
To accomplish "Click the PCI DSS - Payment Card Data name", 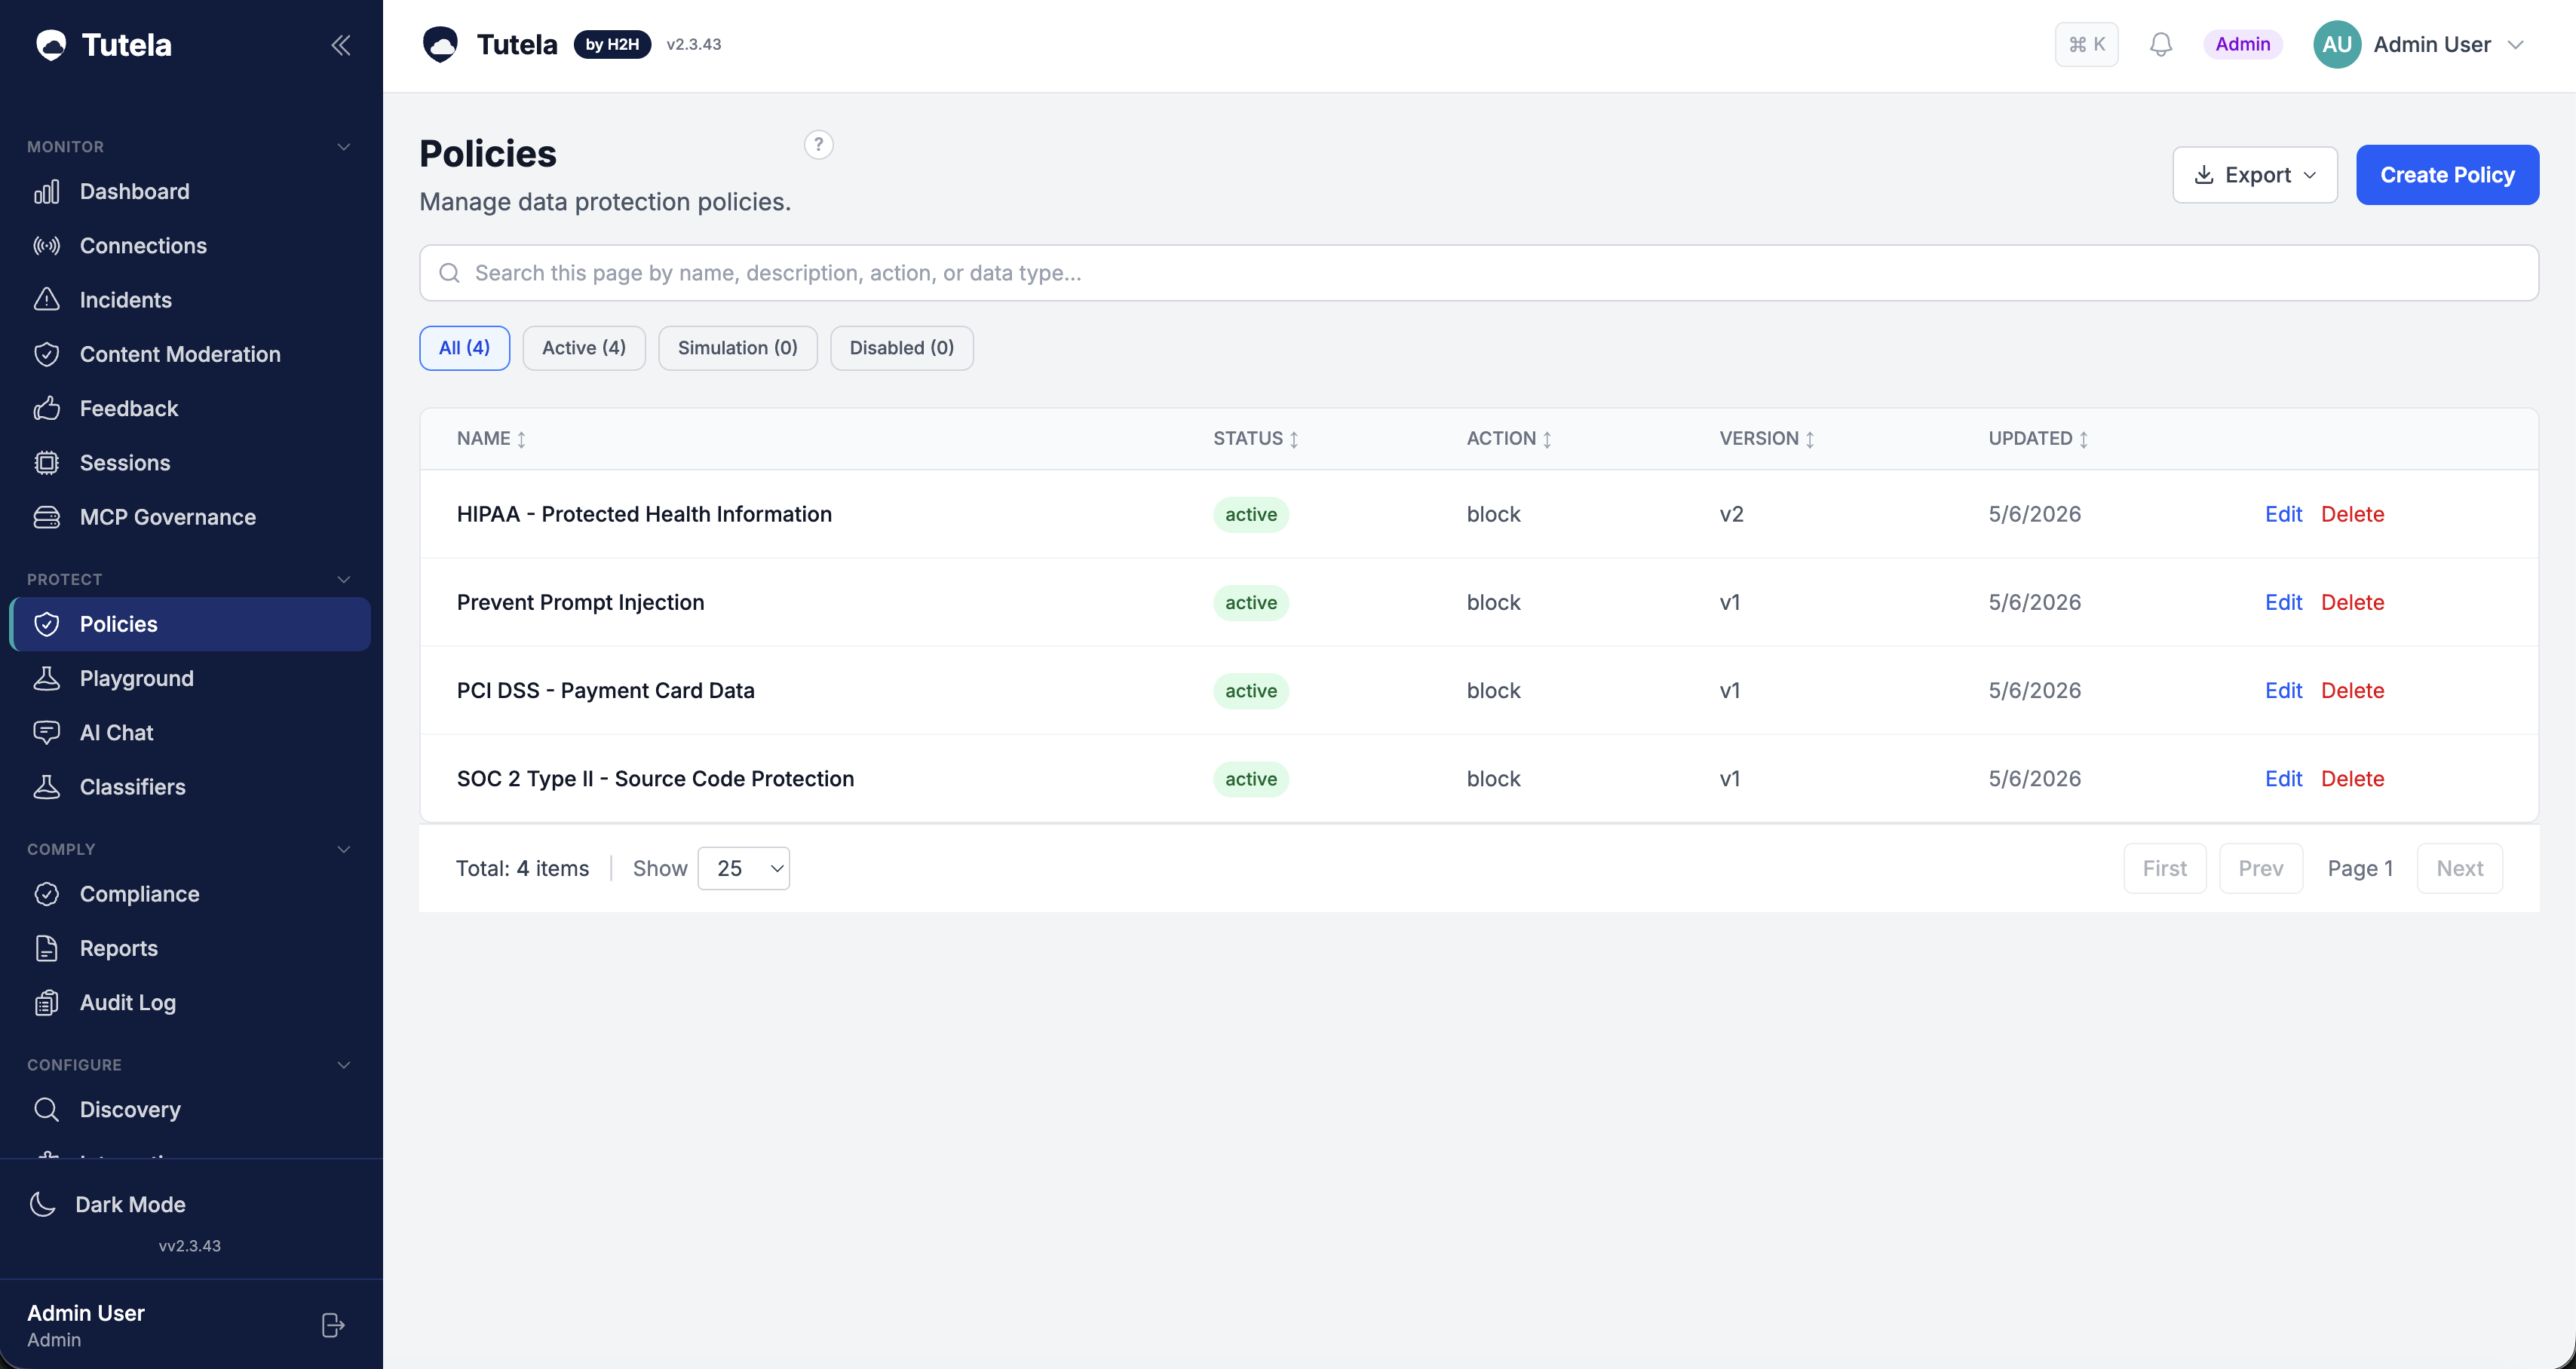I will click(605, 690).
